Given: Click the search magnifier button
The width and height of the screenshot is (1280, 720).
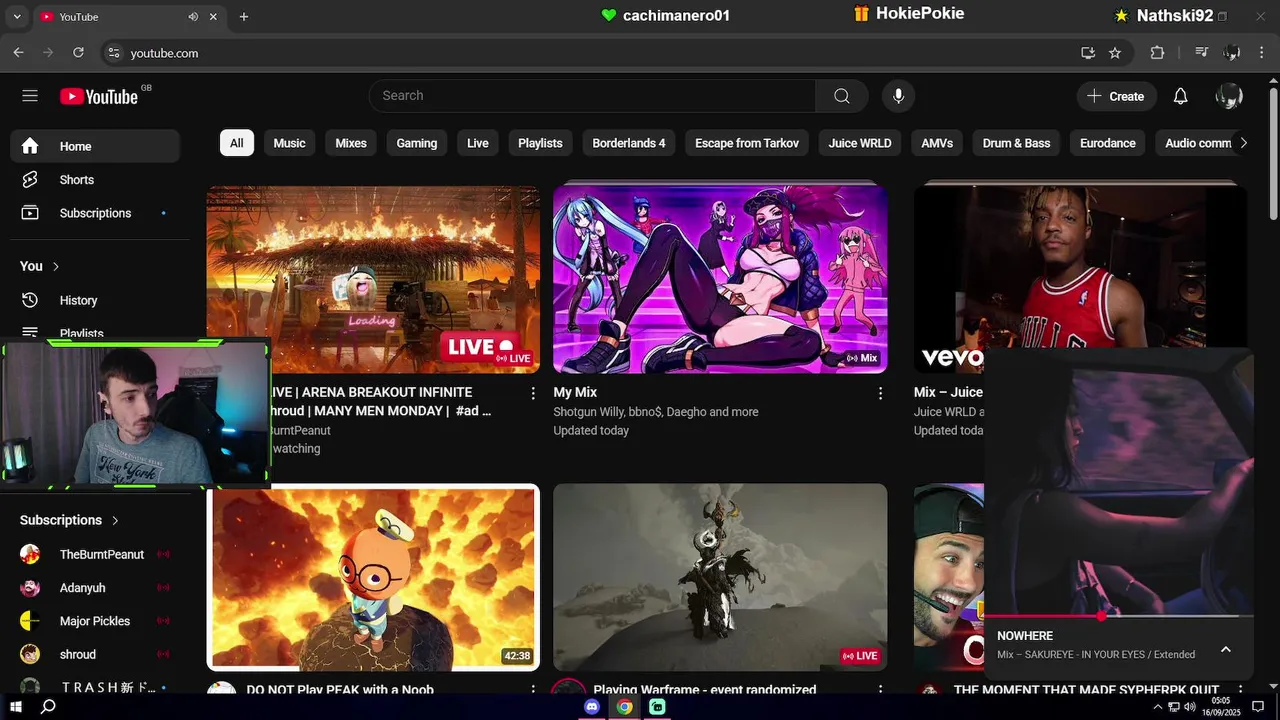Looking at the screenshot, I should pos(842,96).
